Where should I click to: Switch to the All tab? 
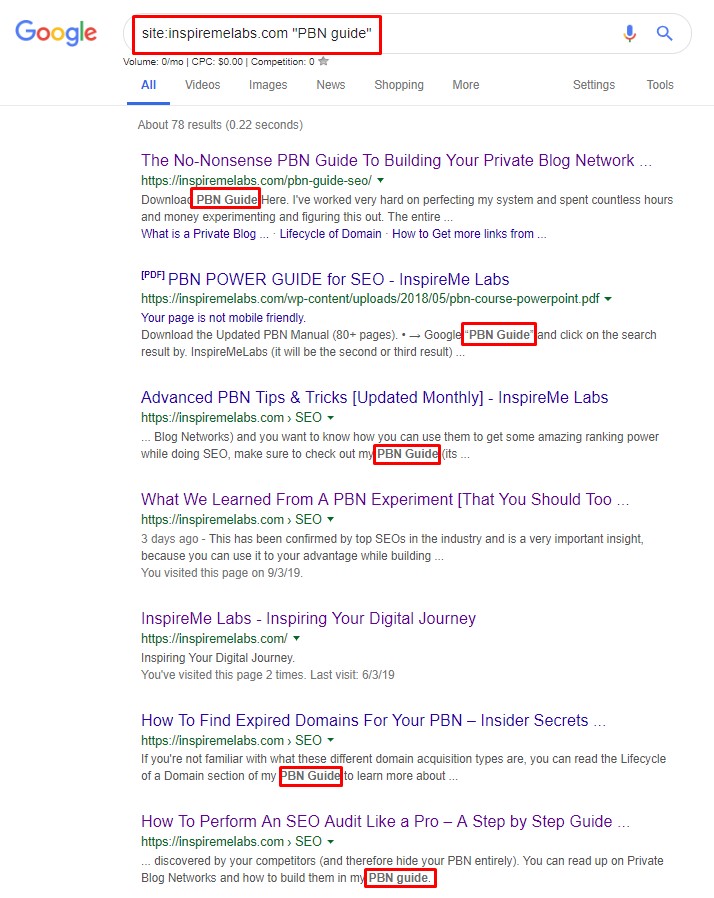(x=148, y=85)
